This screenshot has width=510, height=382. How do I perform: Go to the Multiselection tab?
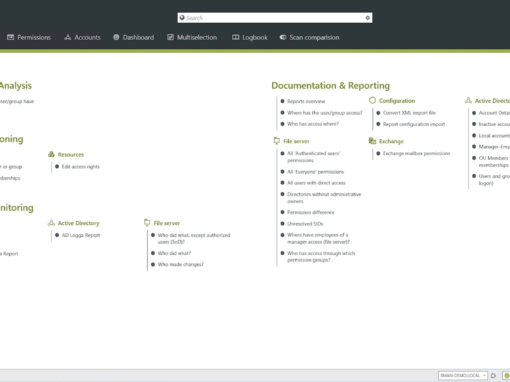click(x=192, y=37)
